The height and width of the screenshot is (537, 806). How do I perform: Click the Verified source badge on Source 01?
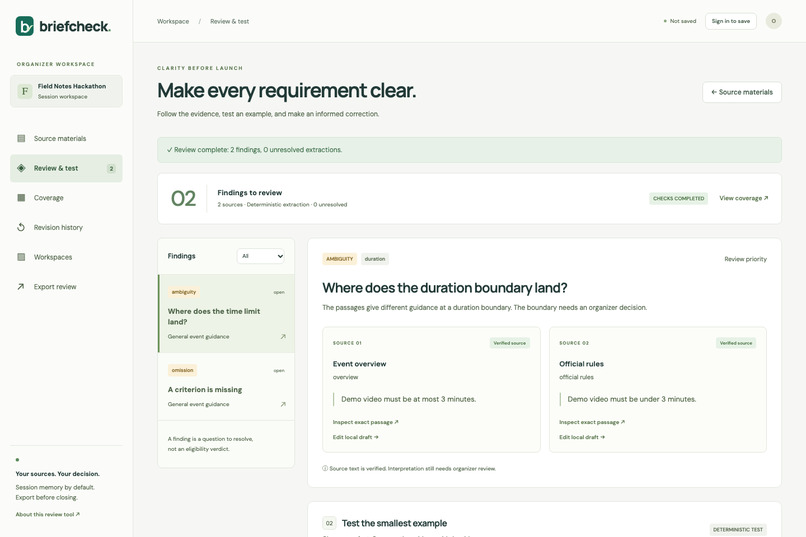[x=509, y=343]
